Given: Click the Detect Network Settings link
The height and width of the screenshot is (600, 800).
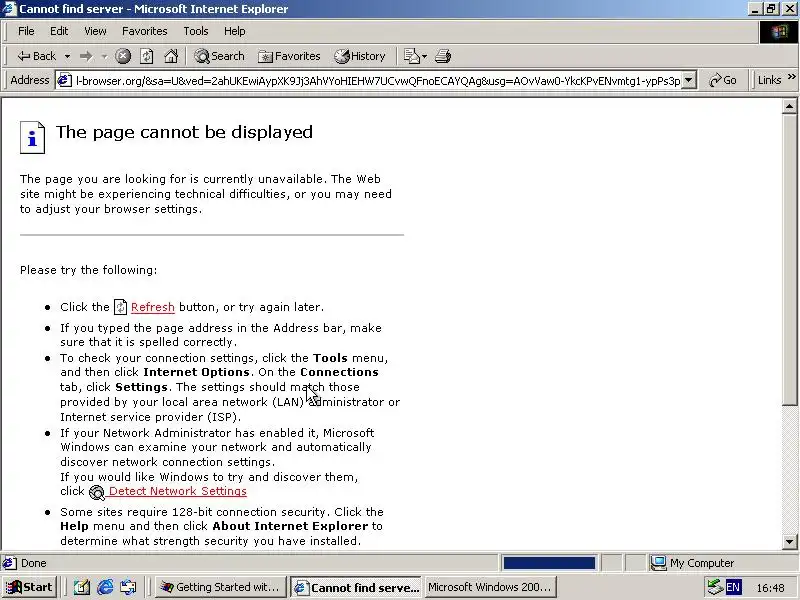Looking at the screenshot, I should pos(178,491).
